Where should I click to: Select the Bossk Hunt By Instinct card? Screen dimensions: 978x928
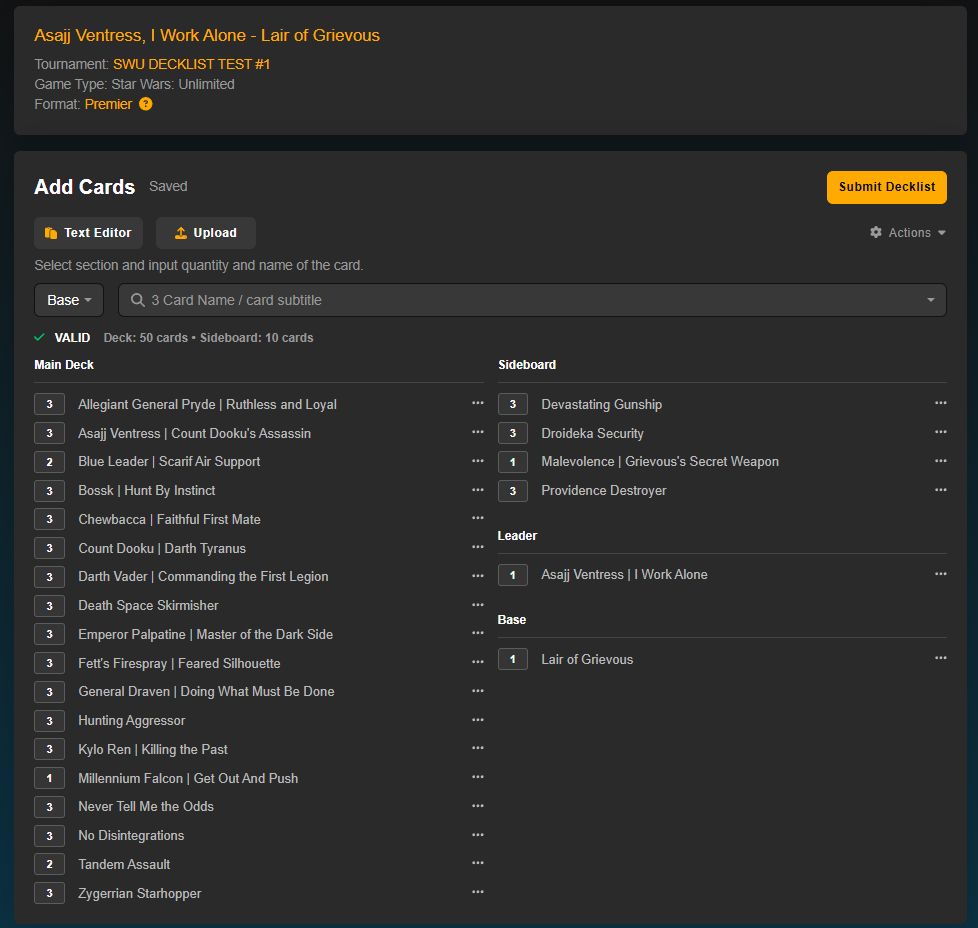[147, 490]
